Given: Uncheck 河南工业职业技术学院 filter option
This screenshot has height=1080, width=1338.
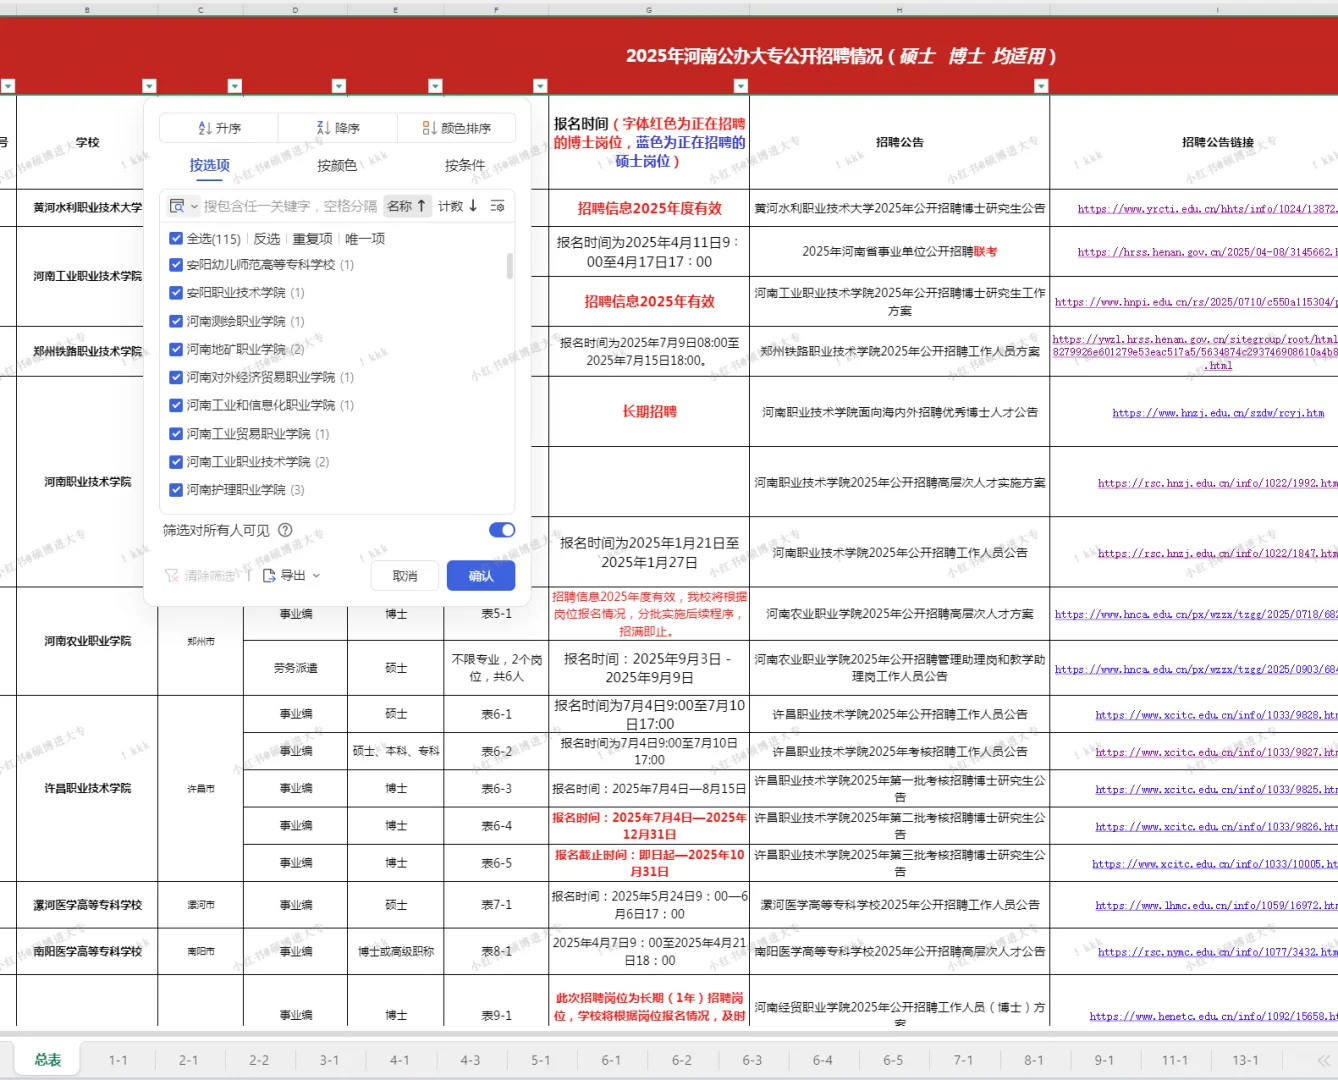Looking at the screenshot, I should click(x=176, y=462).
